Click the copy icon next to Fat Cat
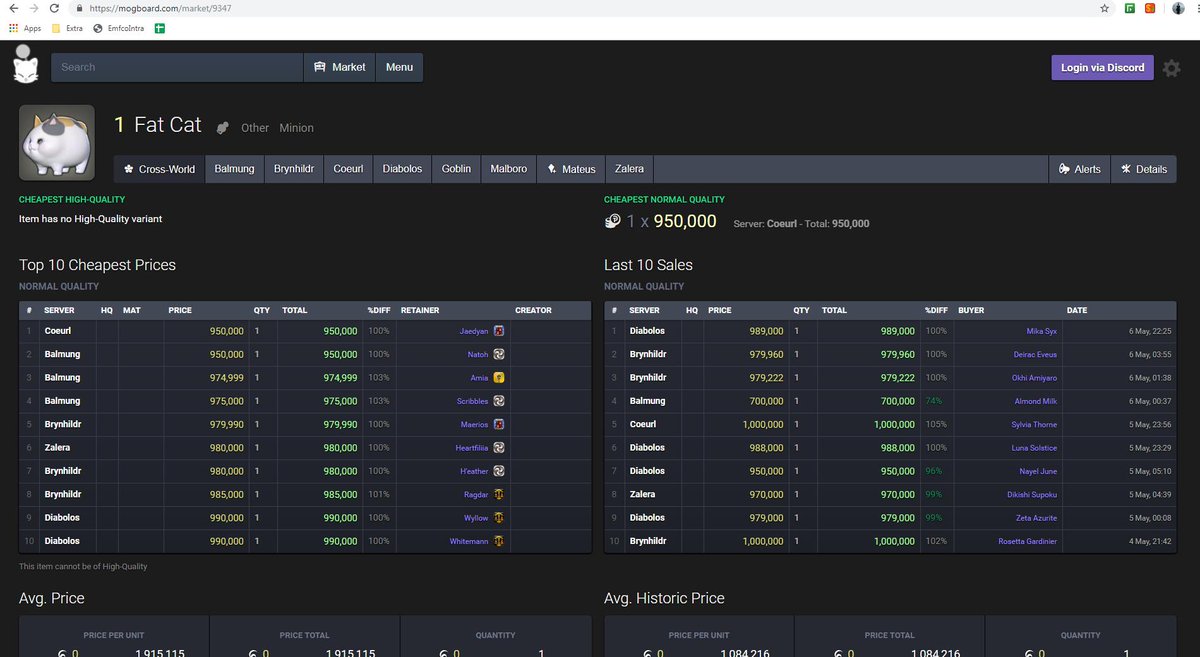Viewport: 1200px width, 657px height. click(x=223, y=127)
